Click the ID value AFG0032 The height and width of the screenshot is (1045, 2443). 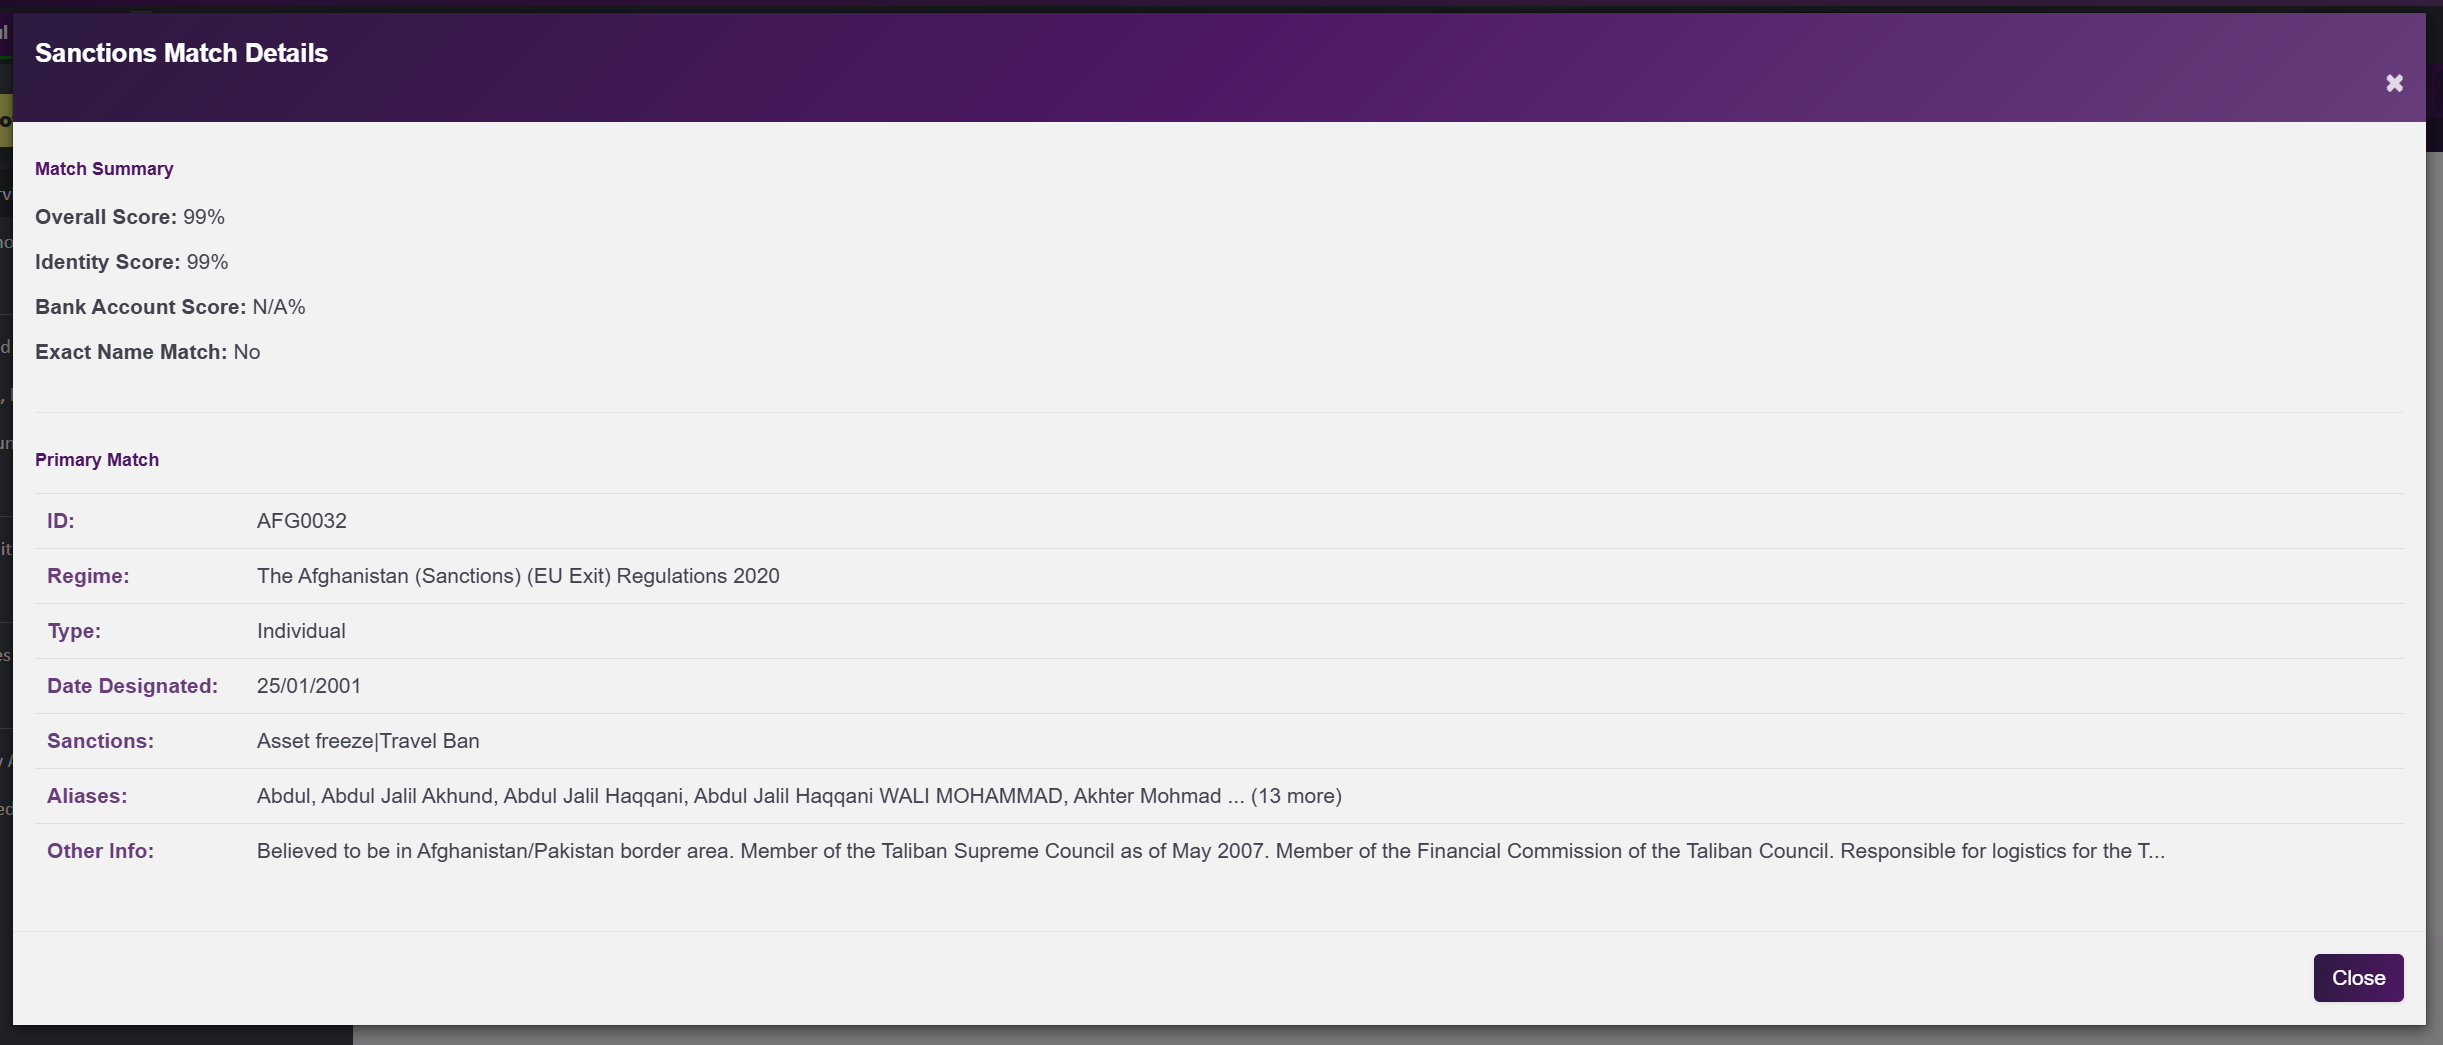(301, 520)
